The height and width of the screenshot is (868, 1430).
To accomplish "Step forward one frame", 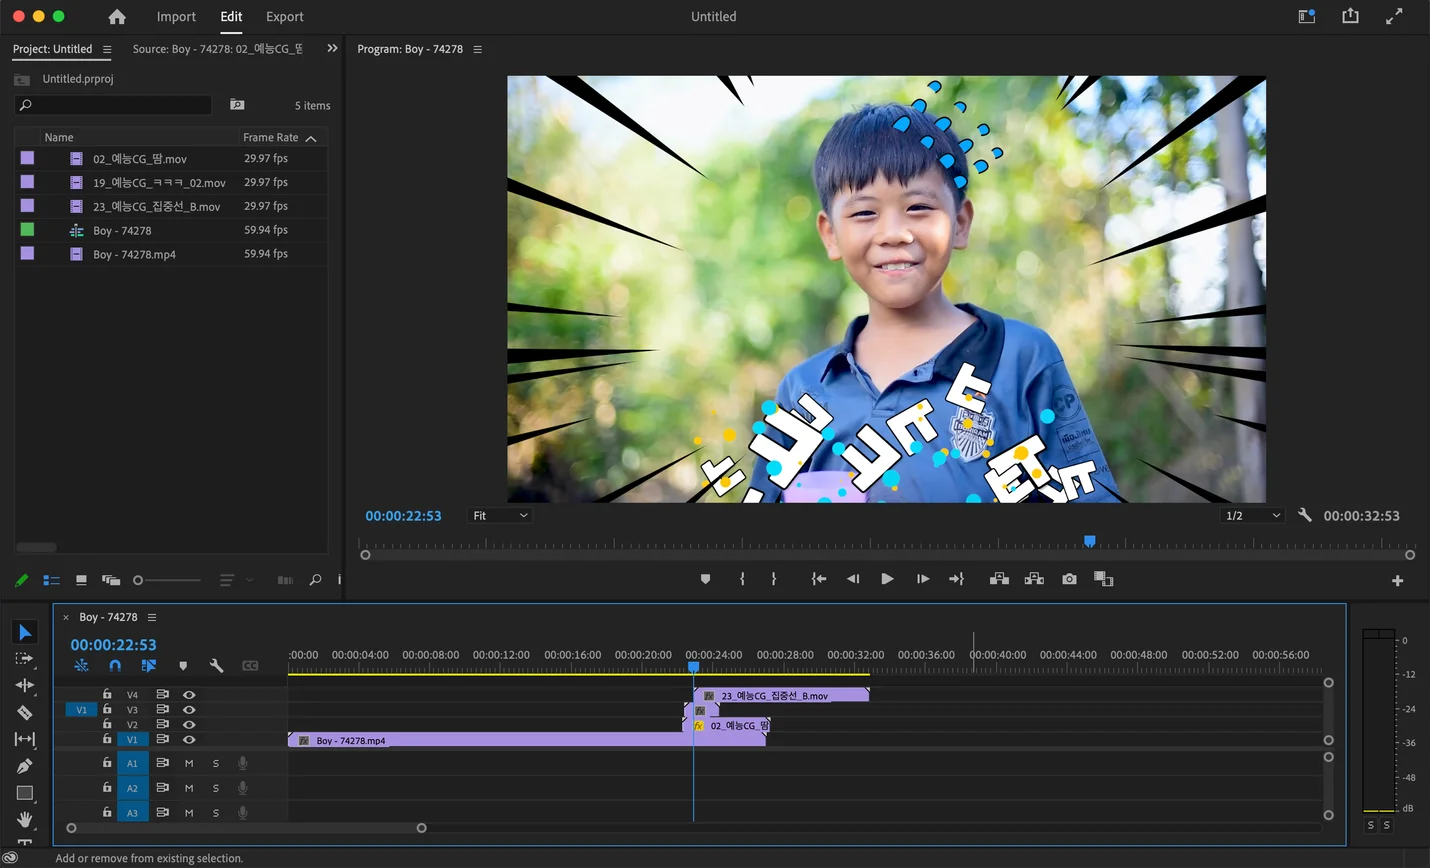I will point(923,579).
